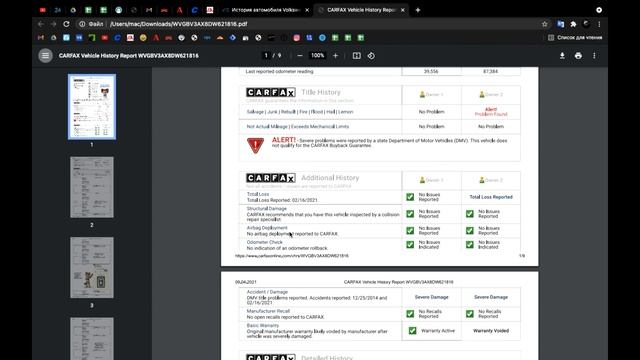Click Warranty Voided text
The height and width of the screenshot is (360, 640).
[491, 331]
